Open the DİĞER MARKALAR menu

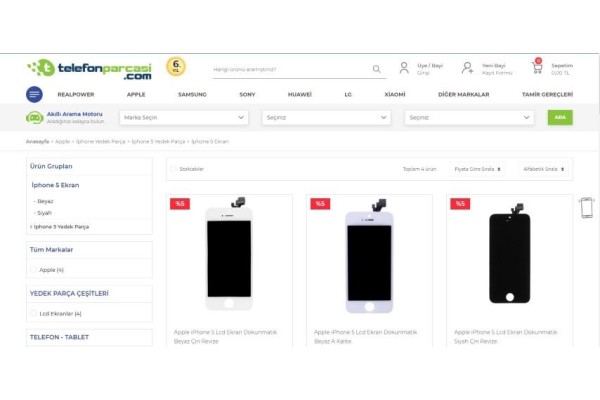point(463,95)
